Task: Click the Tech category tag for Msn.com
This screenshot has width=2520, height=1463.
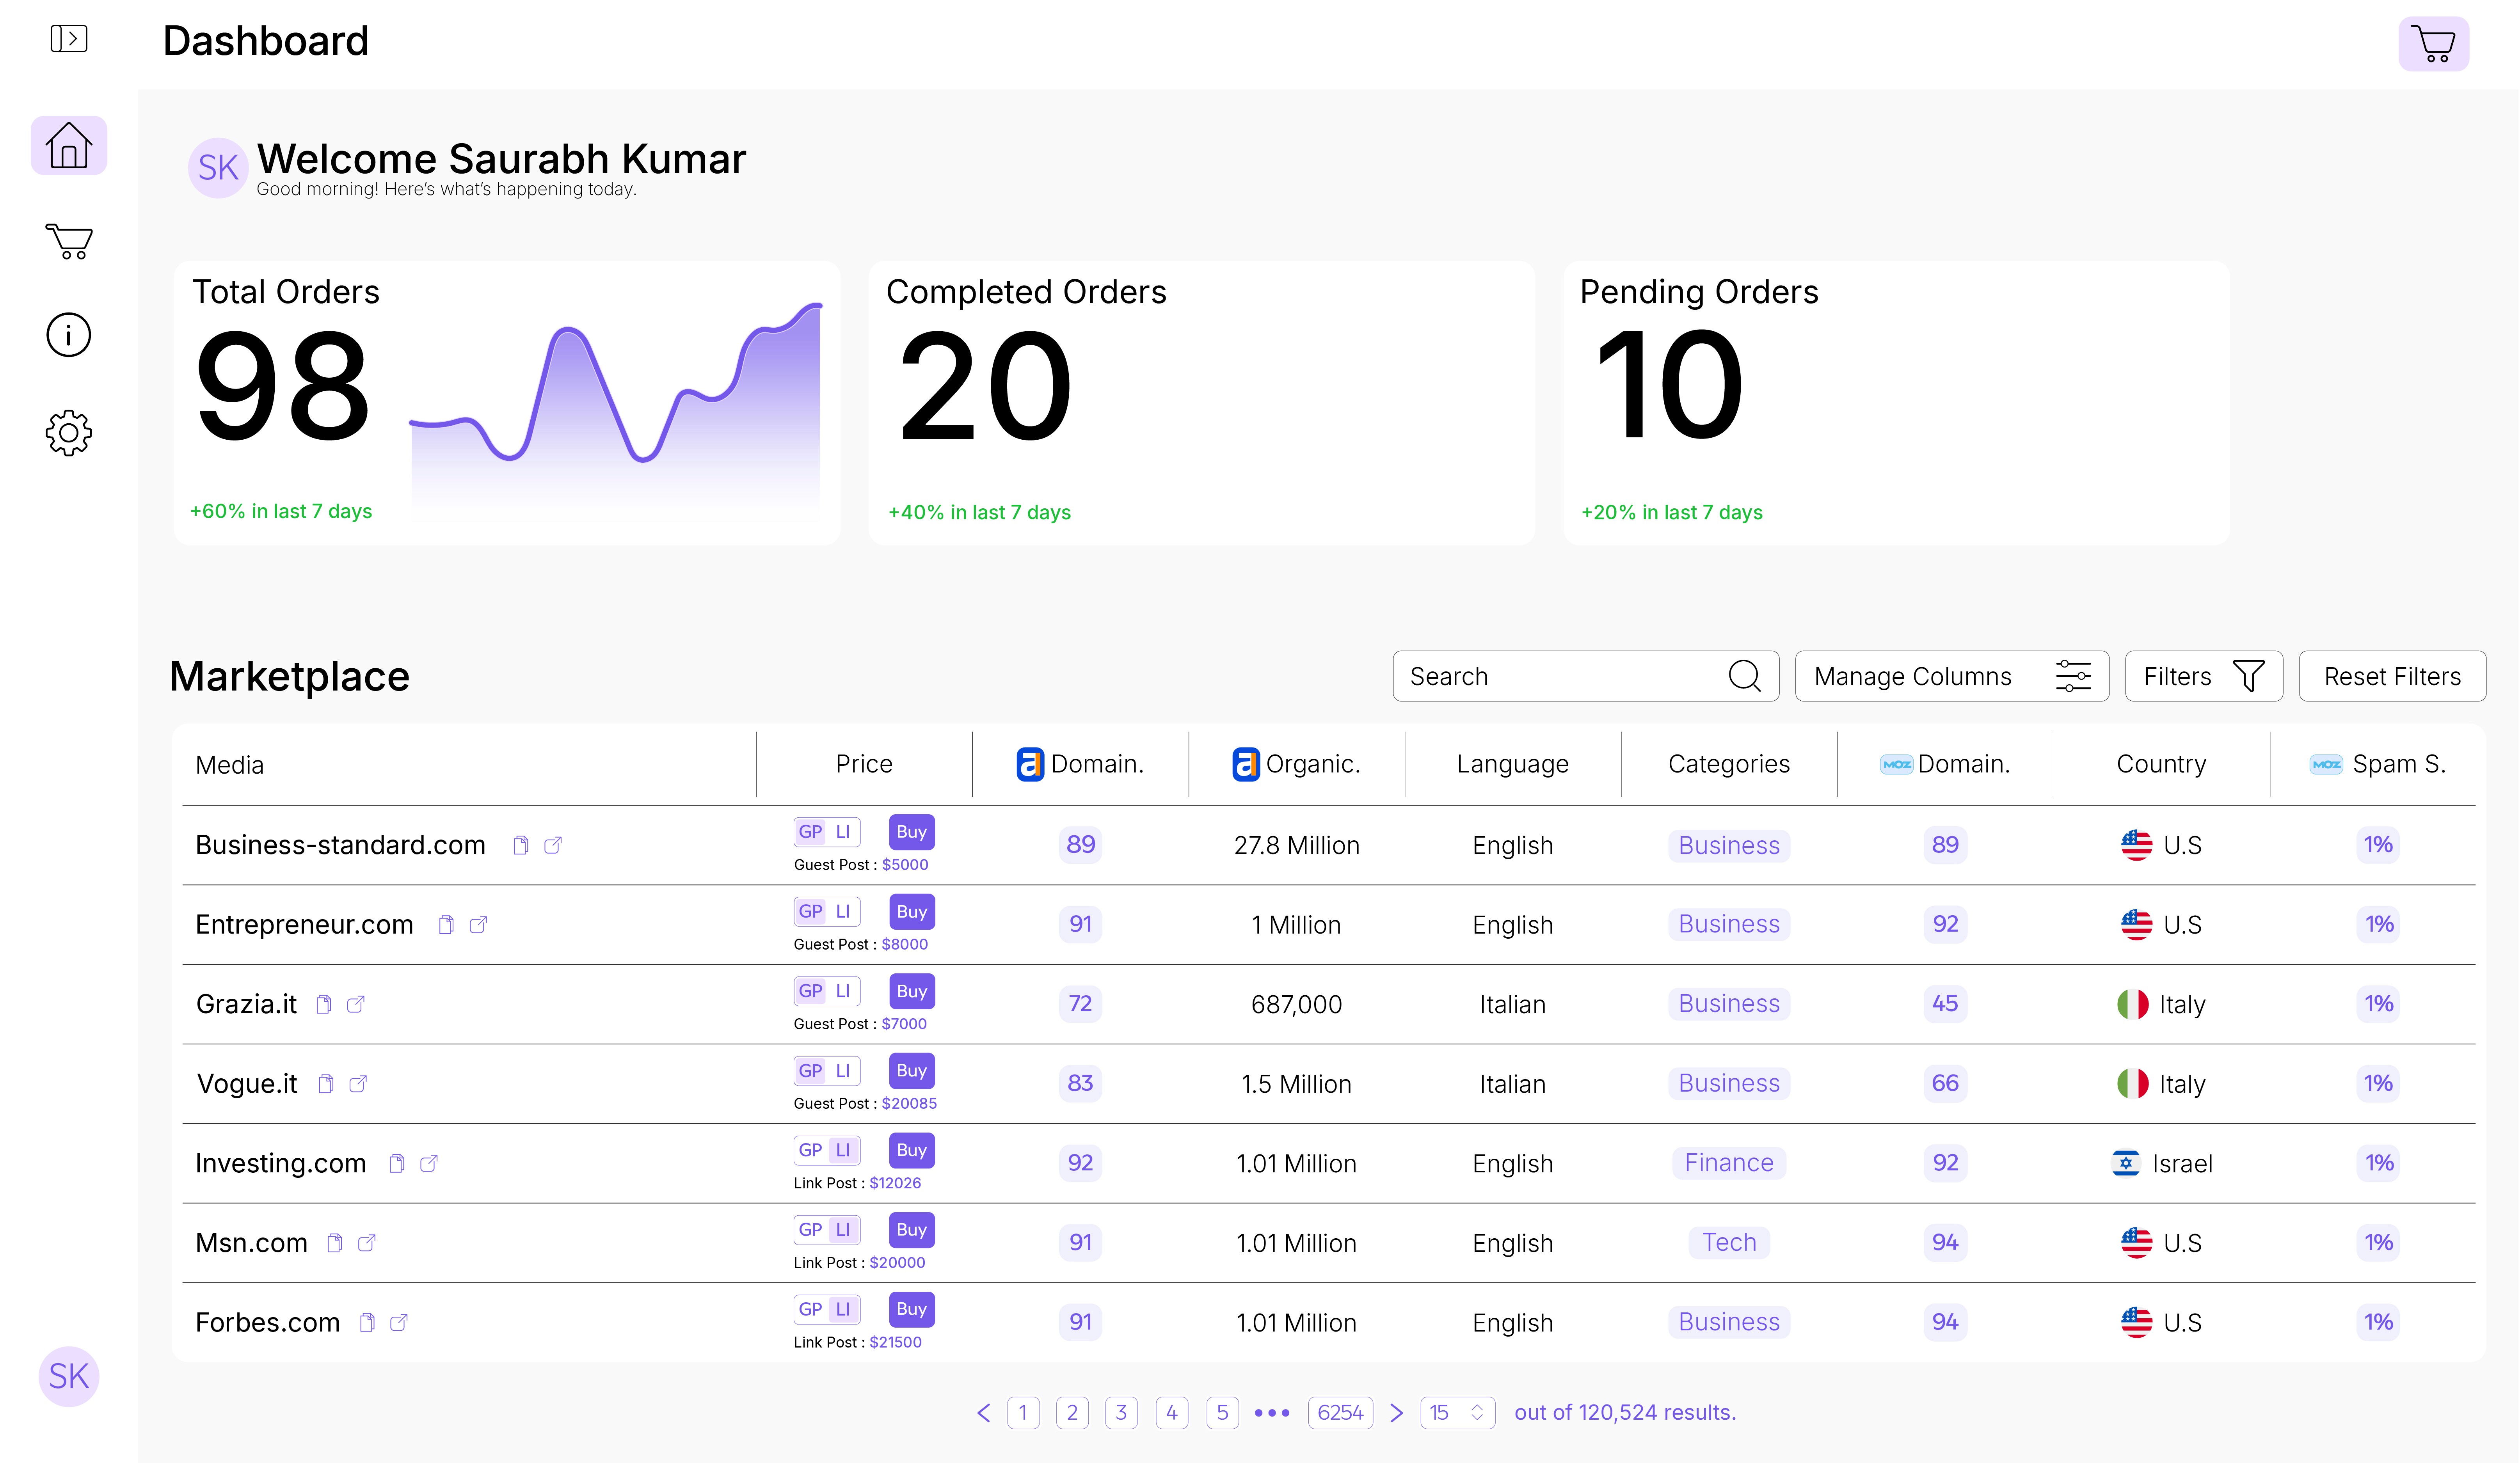Action: (x=1729, y=1243)
